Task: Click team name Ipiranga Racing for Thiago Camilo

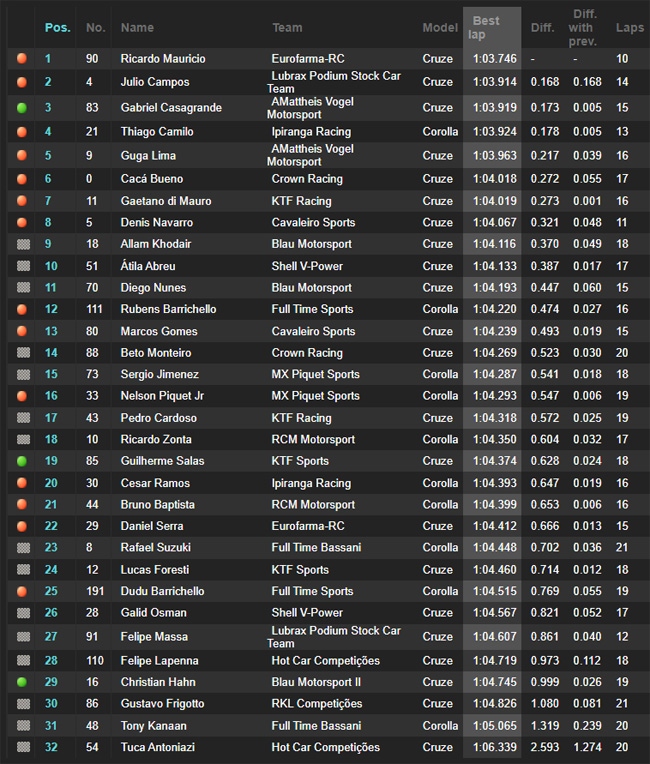Action: point(311,132)
